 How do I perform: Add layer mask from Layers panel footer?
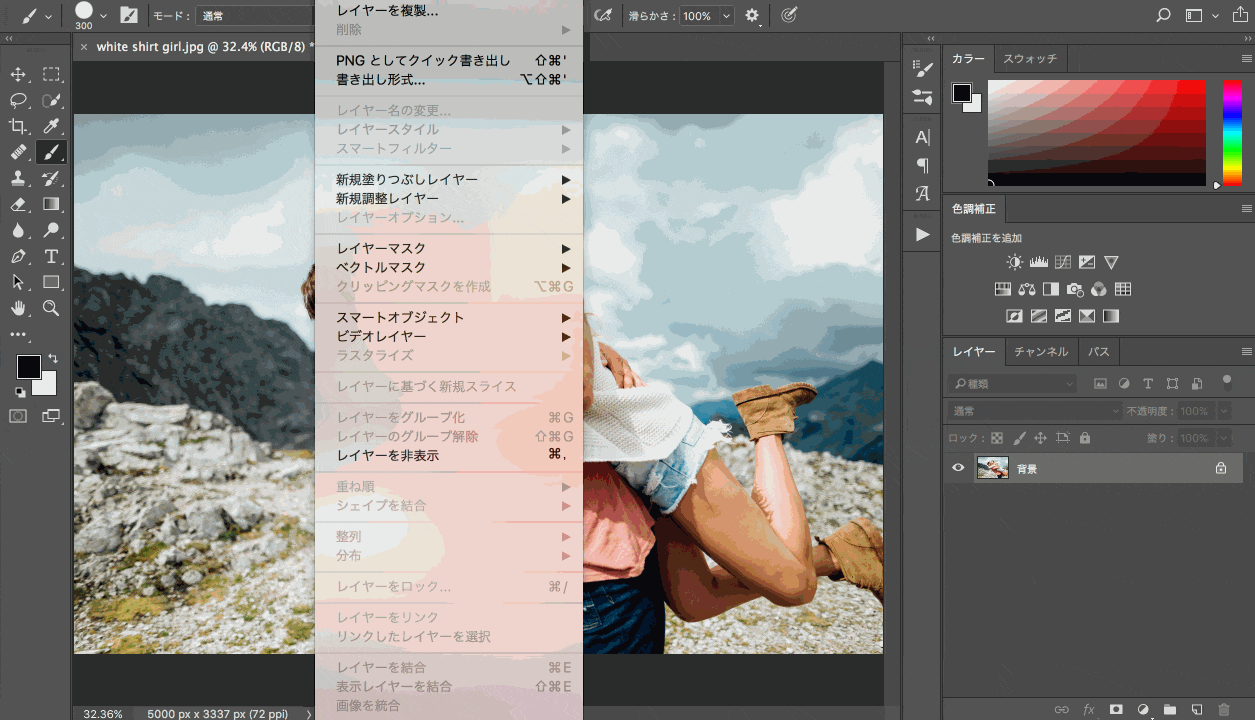pos(1116,709)
